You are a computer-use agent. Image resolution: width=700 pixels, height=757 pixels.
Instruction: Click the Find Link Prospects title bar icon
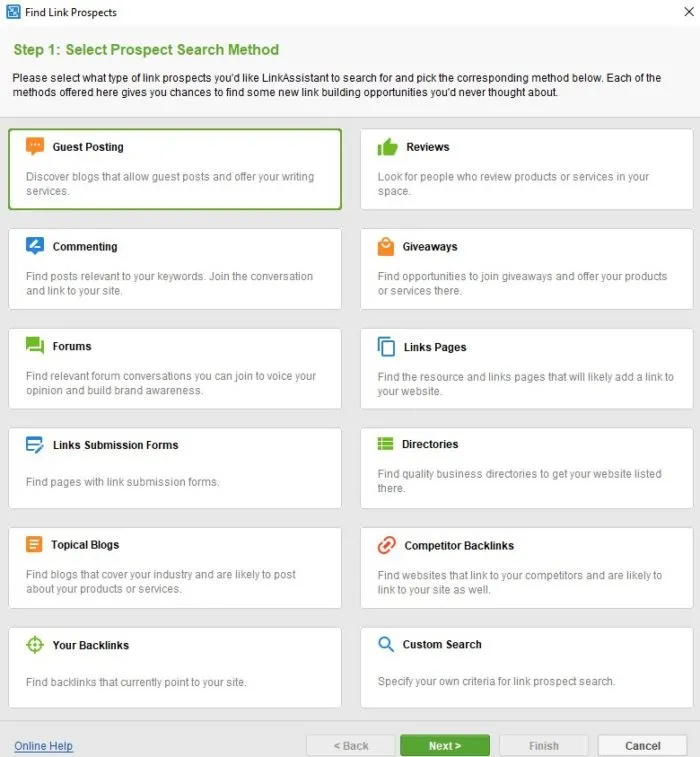11,12
